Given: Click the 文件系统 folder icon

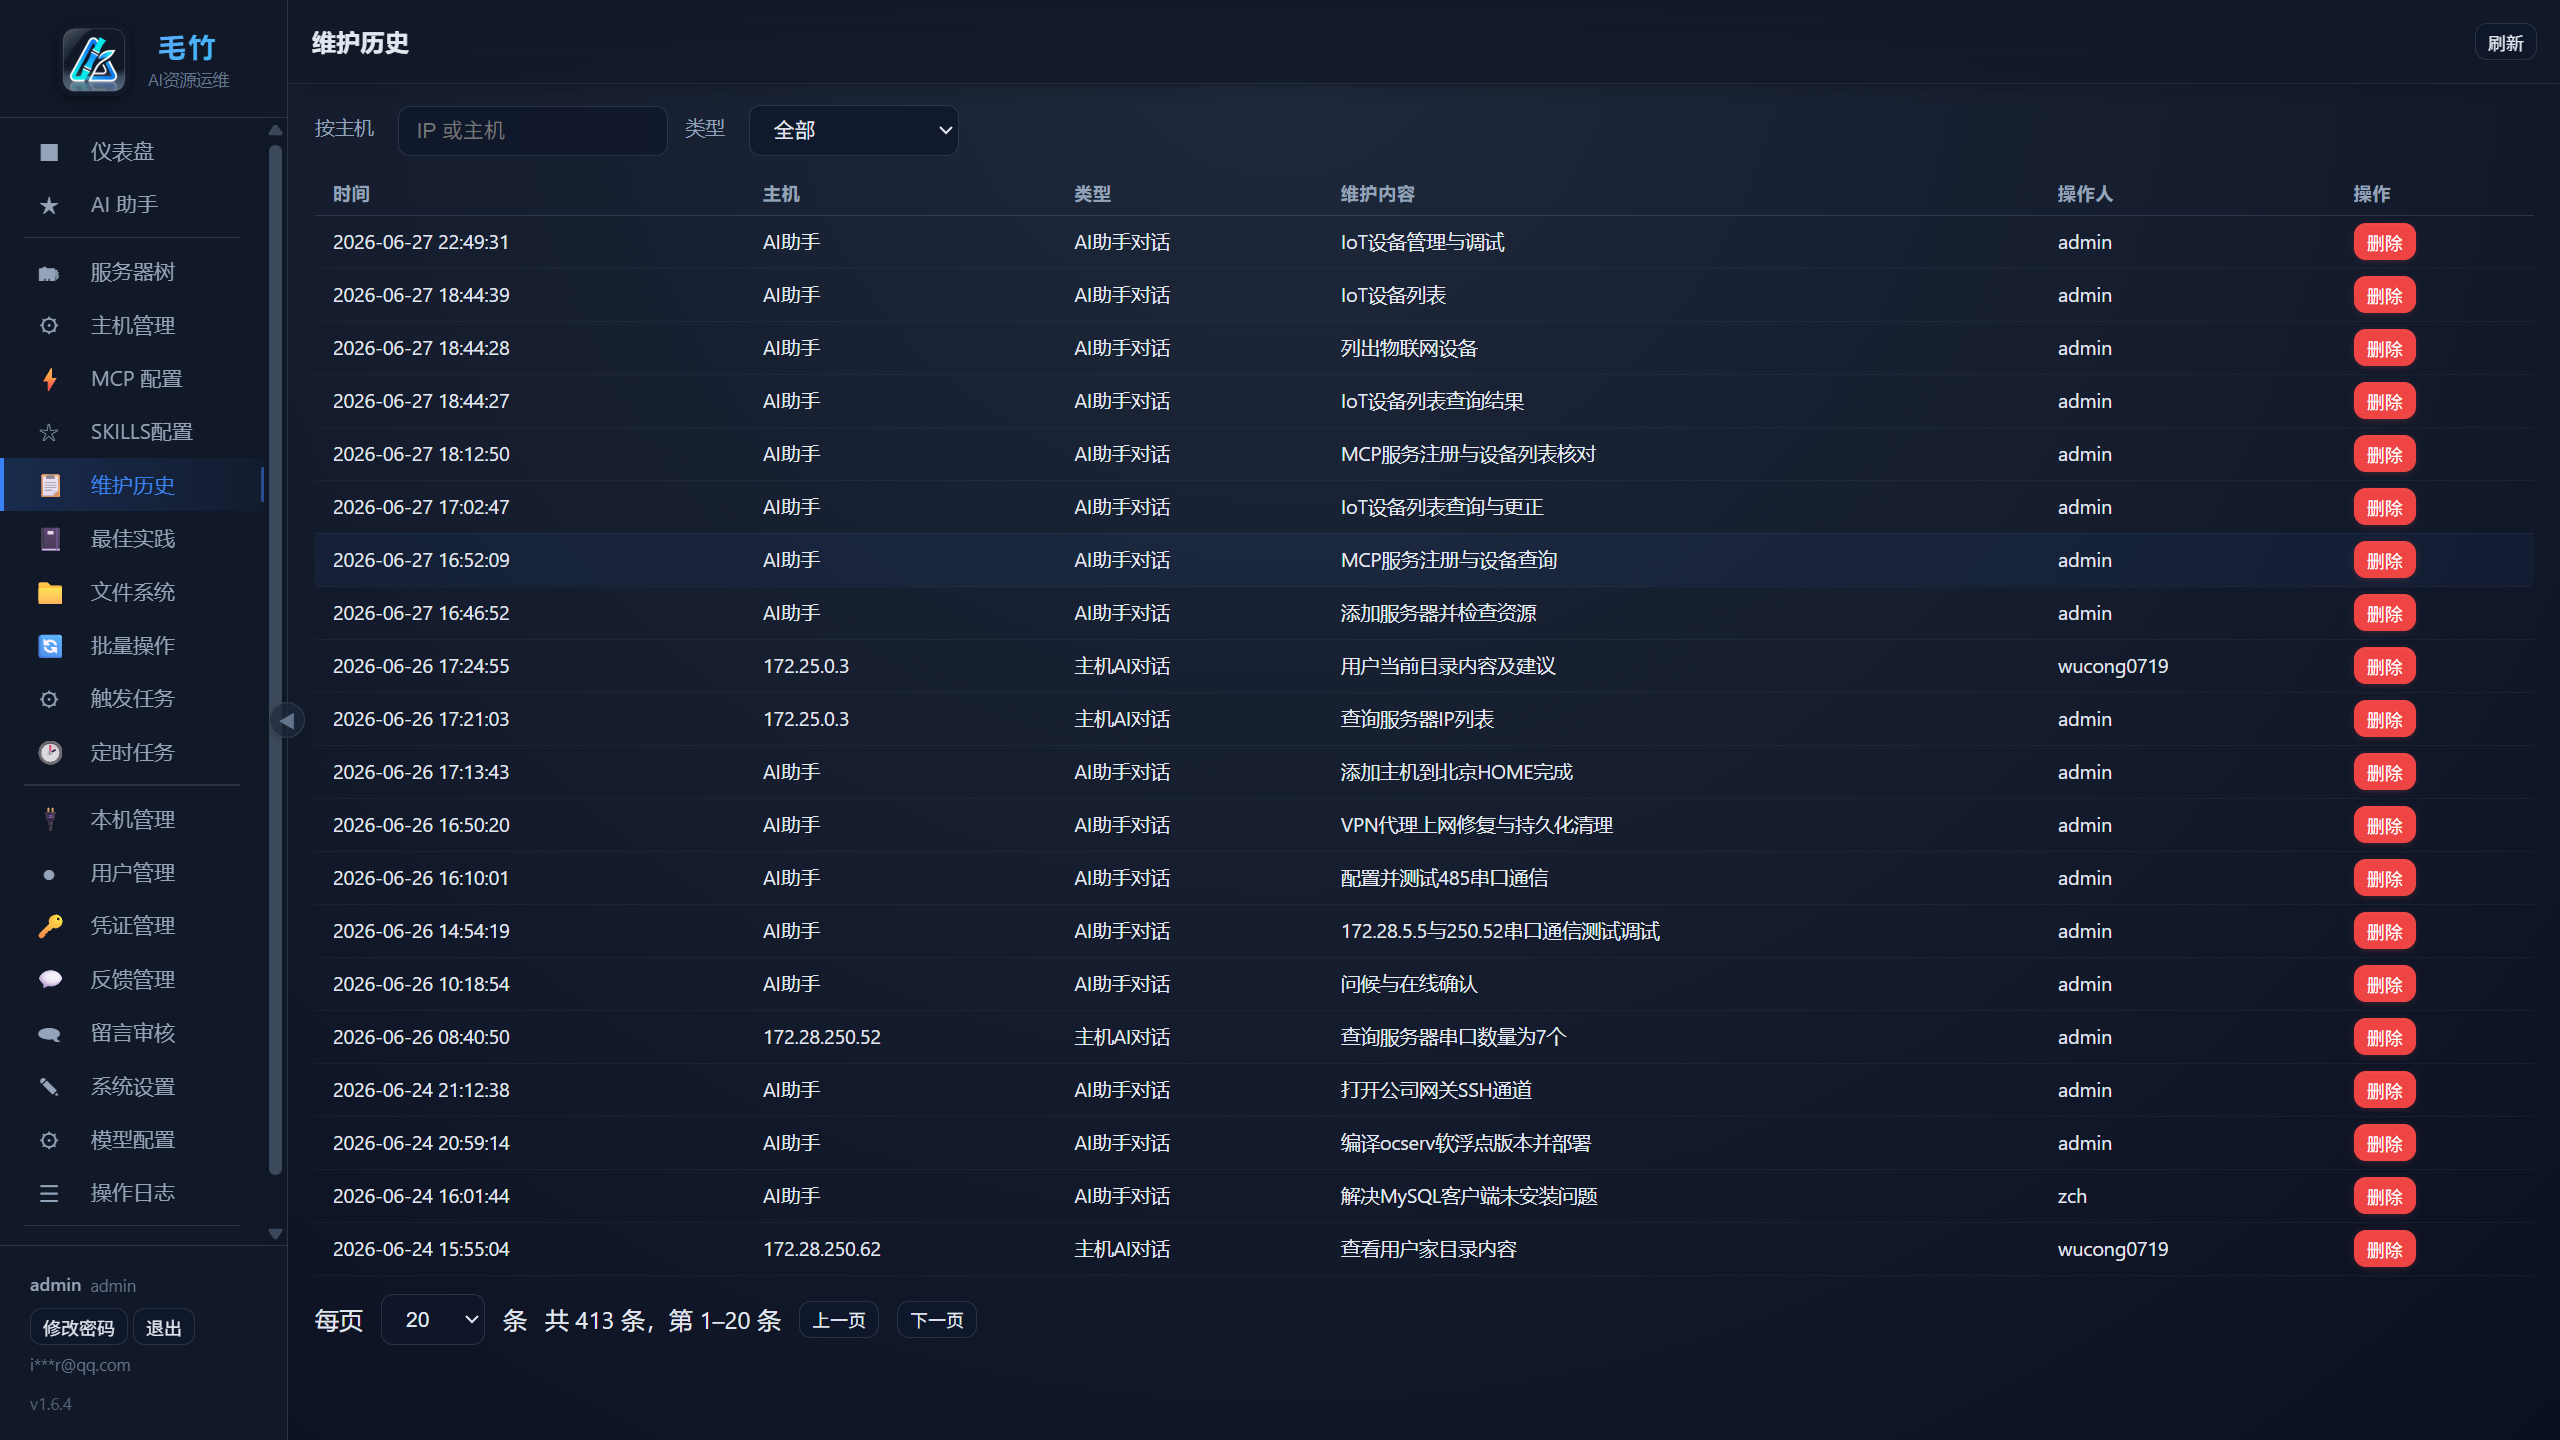Looking at the screenshot, I should click(x=49, y=592).
